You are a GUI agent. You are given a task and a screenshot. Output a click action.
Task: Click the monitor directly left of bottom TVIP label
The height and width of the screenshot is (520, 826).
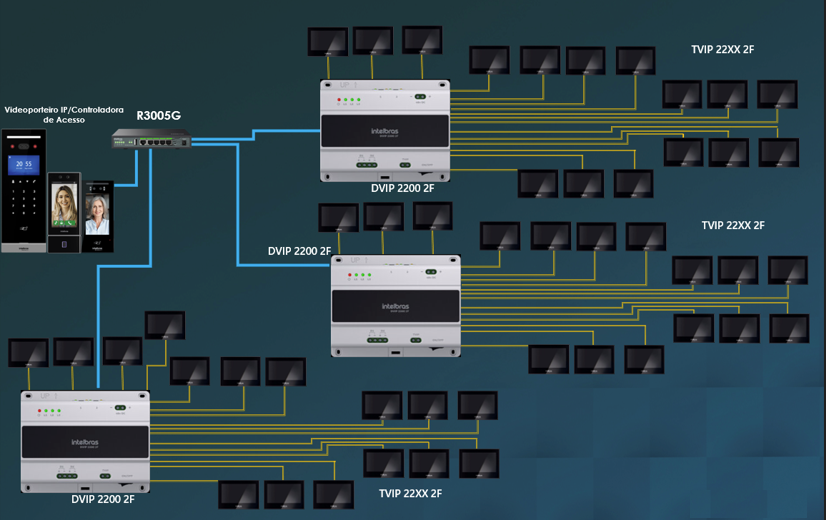[x=333, y=495]
